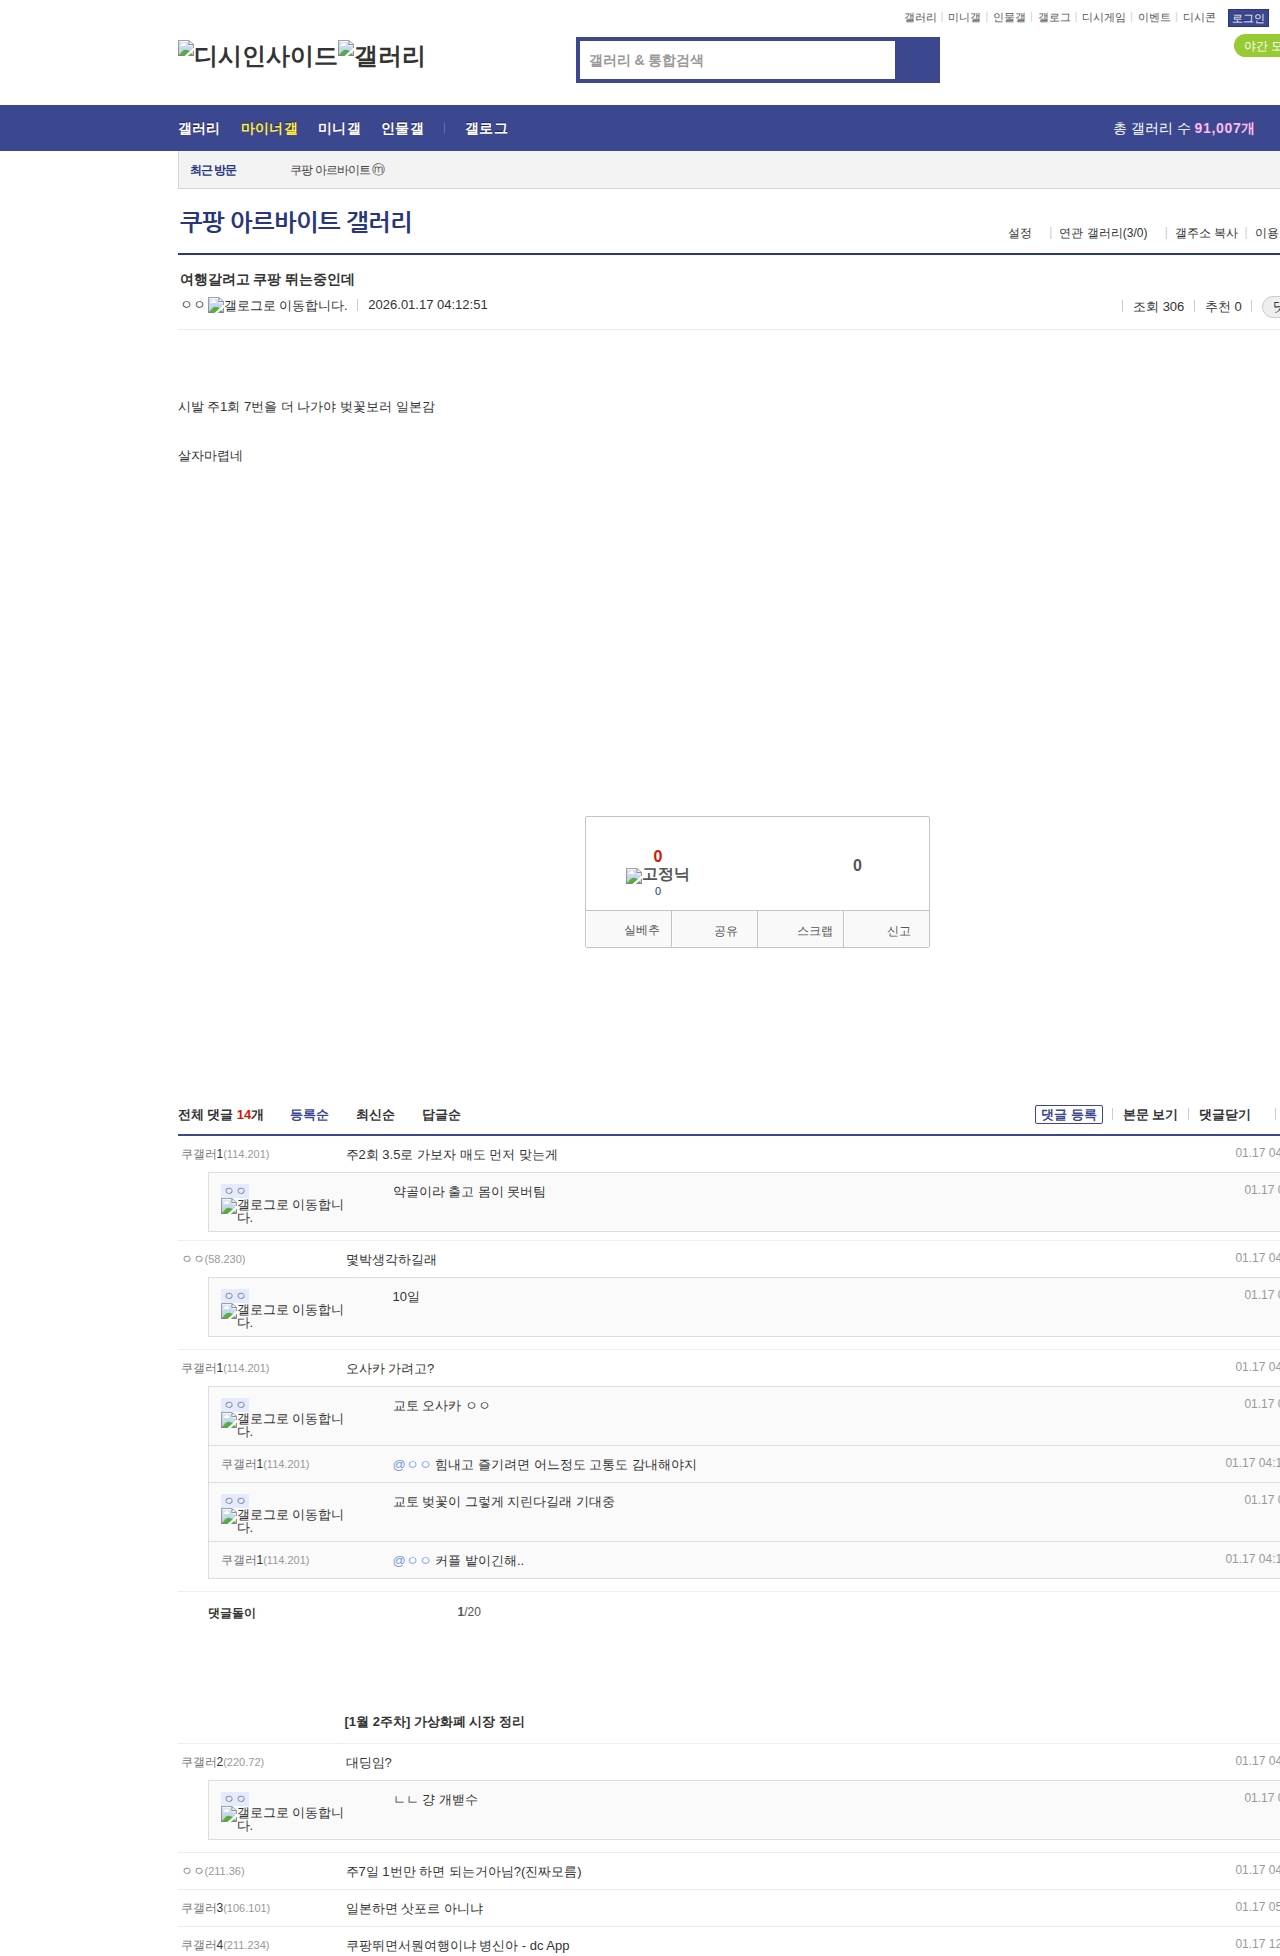
Task: Open the post author's gallog icon
Action: tap(278, 306)
